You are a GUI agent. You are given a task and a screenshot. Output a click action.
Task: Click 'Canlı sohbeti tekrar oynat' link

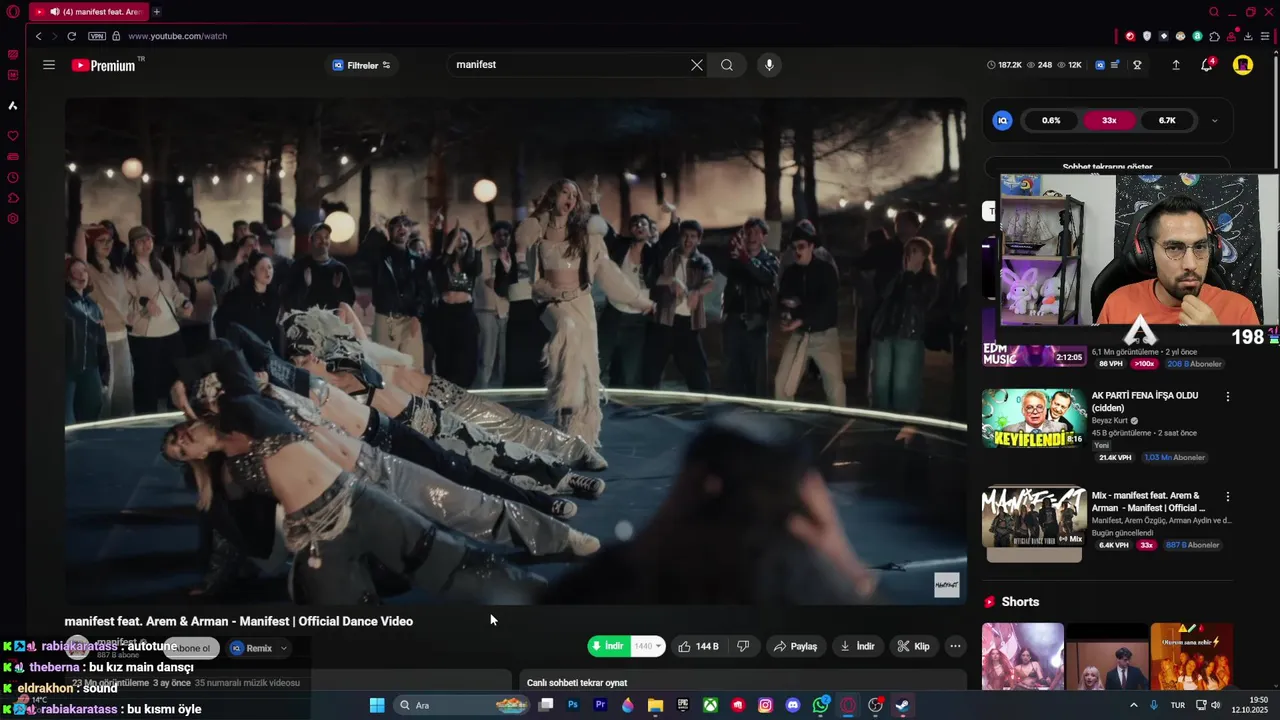click(x=577, y=683)
